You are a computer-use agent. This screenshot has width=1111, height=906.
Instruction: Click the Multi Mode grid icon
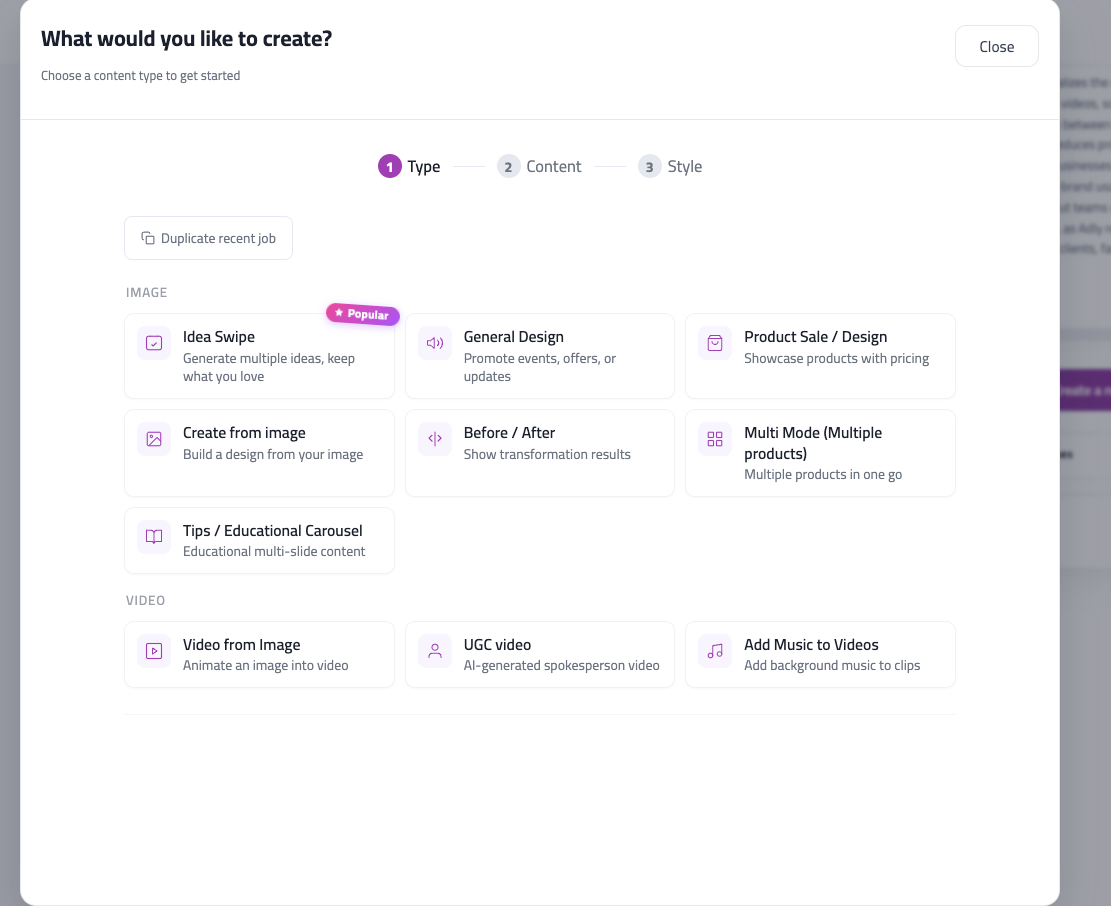click(715, 439)
